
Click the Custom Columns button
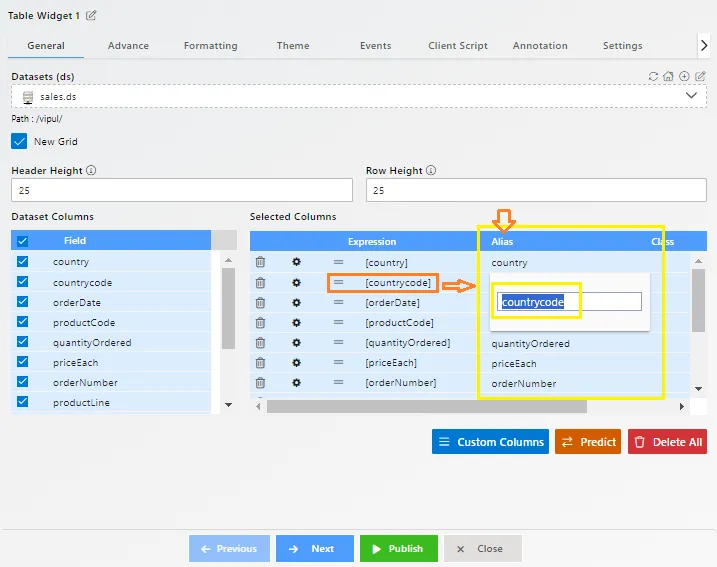tap(490, 442)
